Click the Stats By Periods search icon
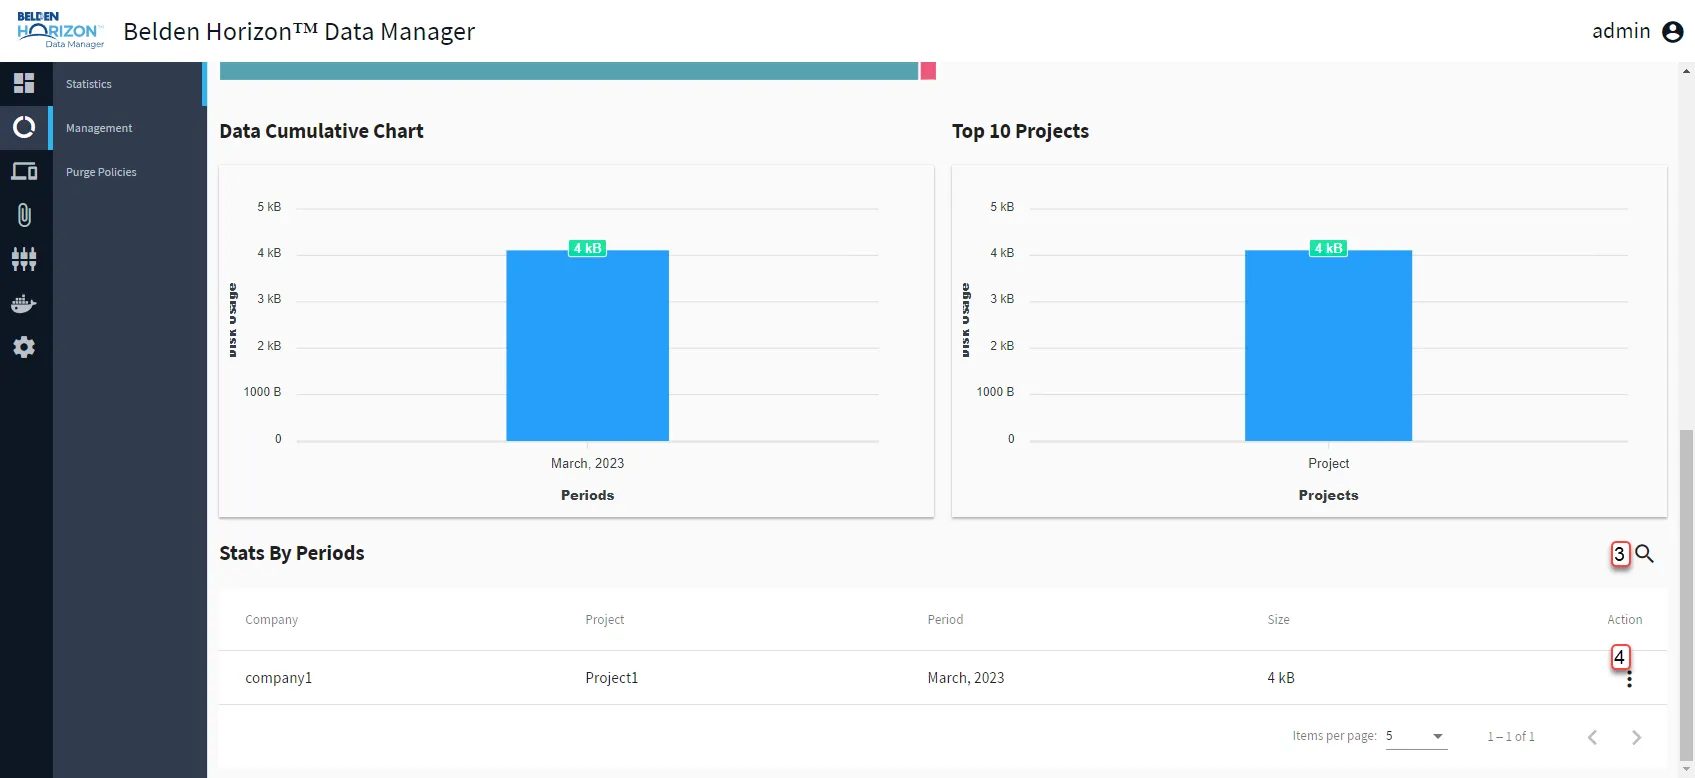 pyautogui.click(x=1644, y=553)
